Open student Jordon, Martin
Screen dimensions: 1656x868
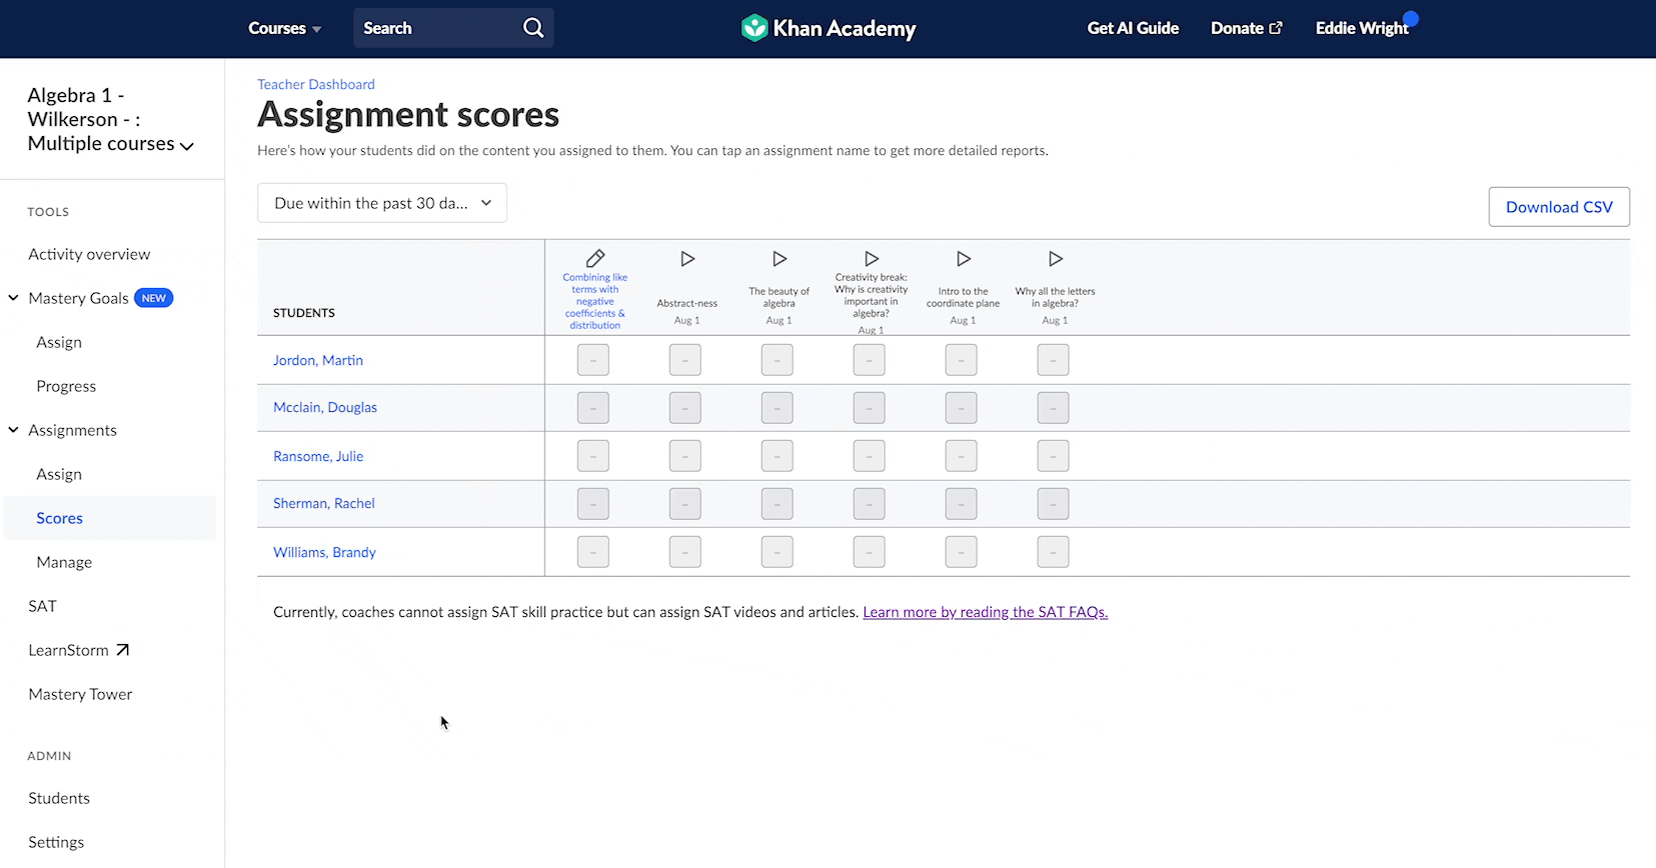click(x=318, y=360)
